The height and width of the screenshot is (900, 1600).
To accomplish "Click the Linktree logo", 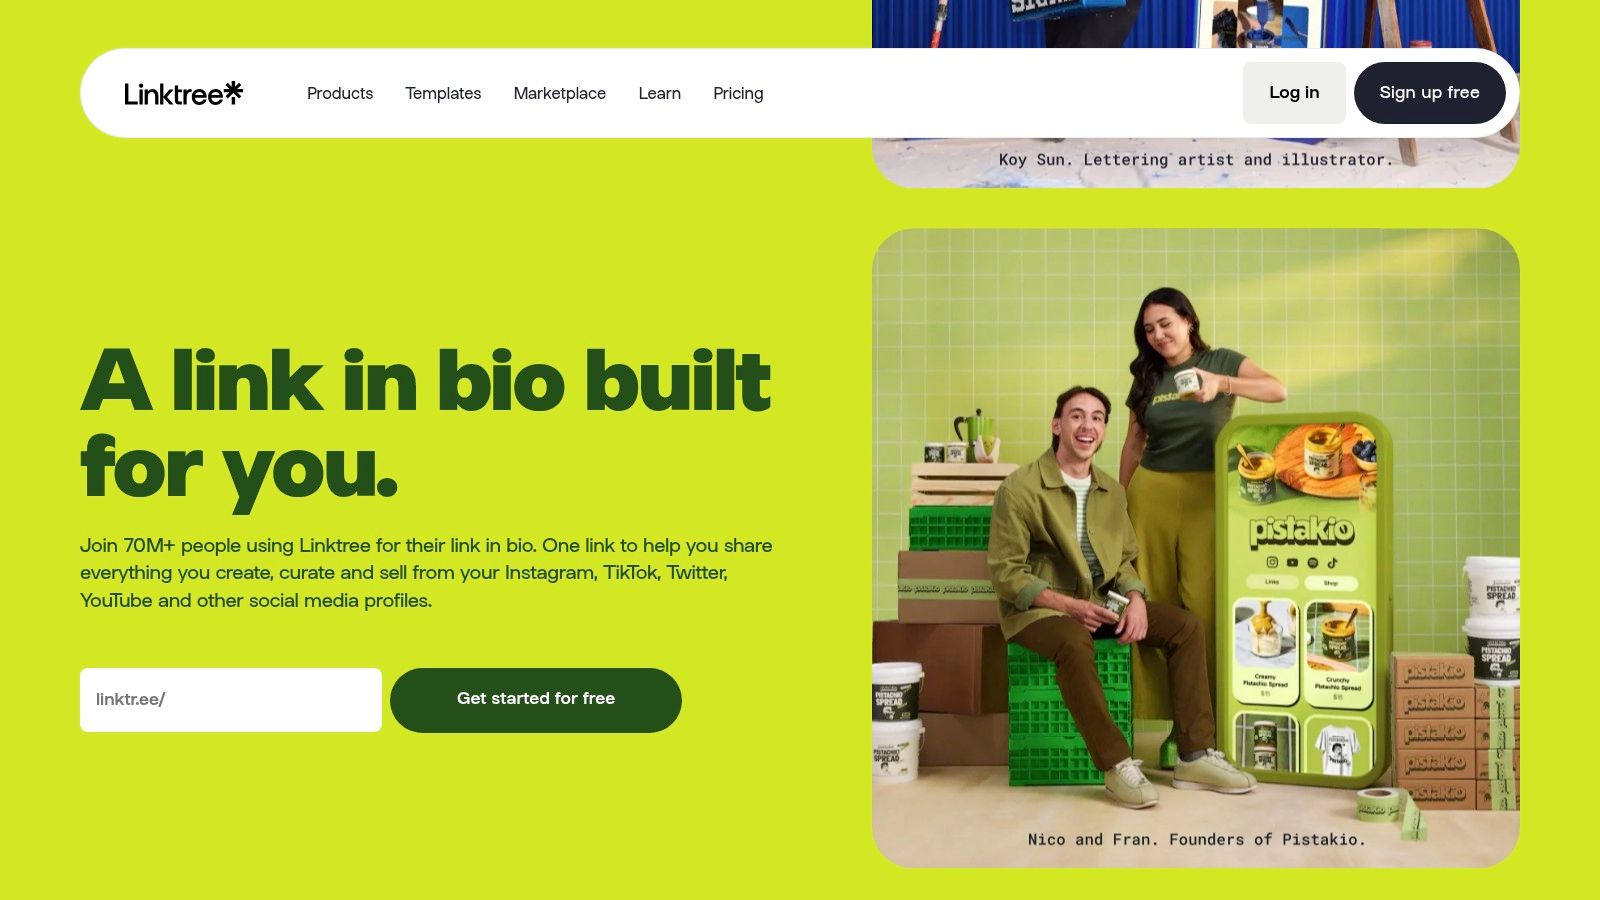I will click(x=183, y=93).
